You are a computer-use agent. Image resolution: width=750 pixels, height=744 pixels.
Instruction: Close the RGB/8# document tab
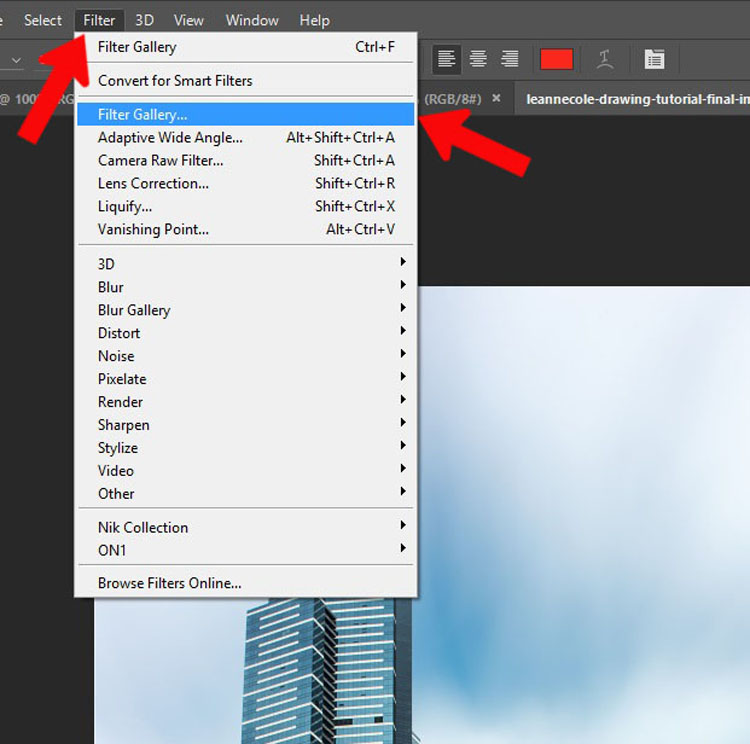pyautogui.click(x=496, y=98)
